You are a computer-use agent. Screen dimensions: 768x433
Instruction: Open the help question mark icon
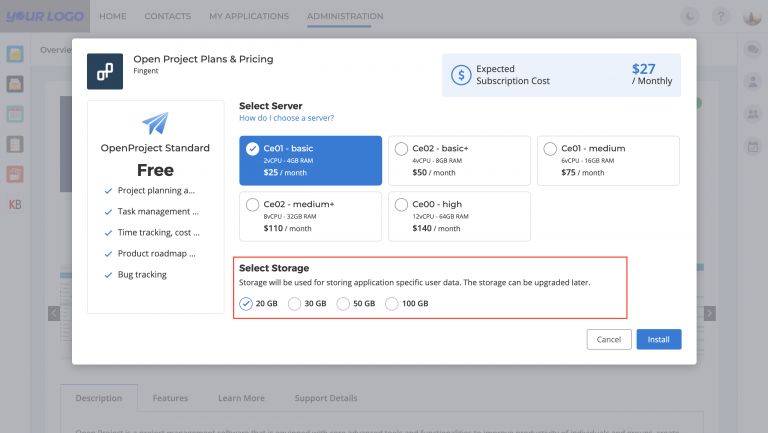pyautogui.click(x=721, y=17)
